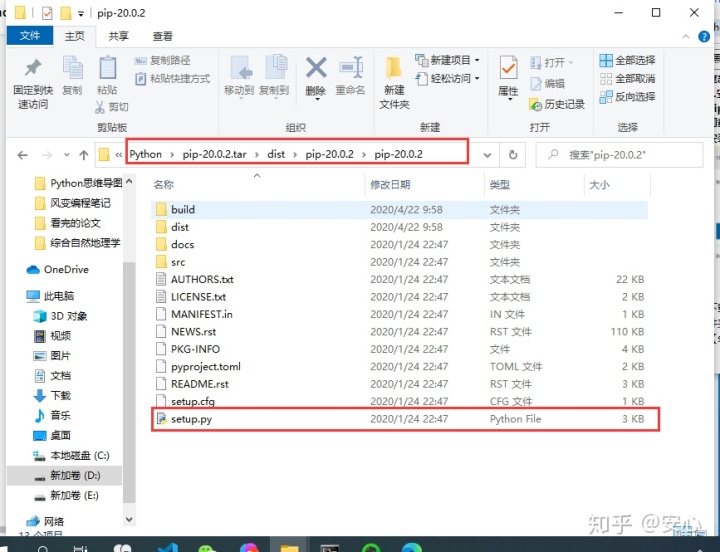The height and width of the screenshot is (552, 720).
Task: Open Network (网络) in sidebar
Action: (x=45, y=521)
